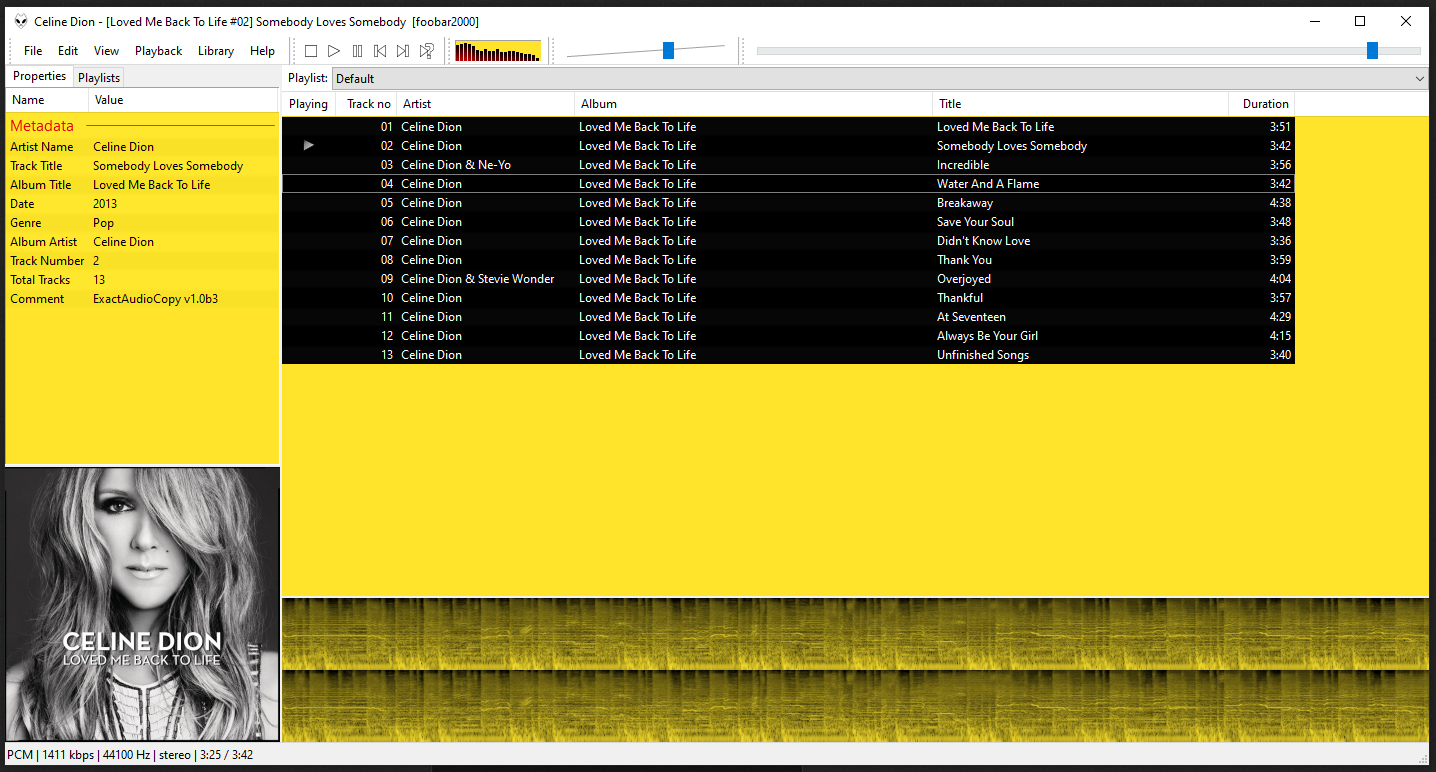Click the Album Artist property row
Screen dimensions: 1436x772
click(142, 242)
